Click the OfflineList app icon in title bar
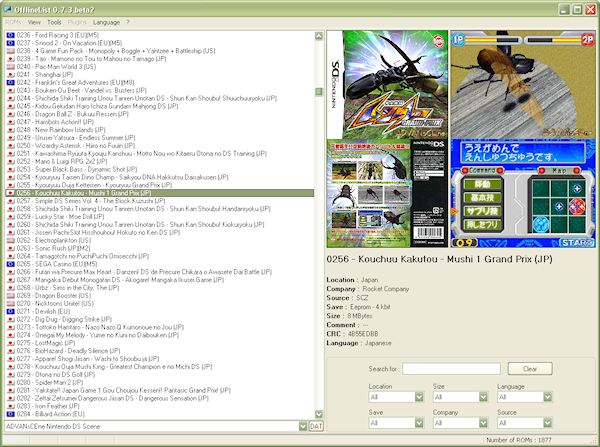The image size is (600, 447). coord(9,8)
